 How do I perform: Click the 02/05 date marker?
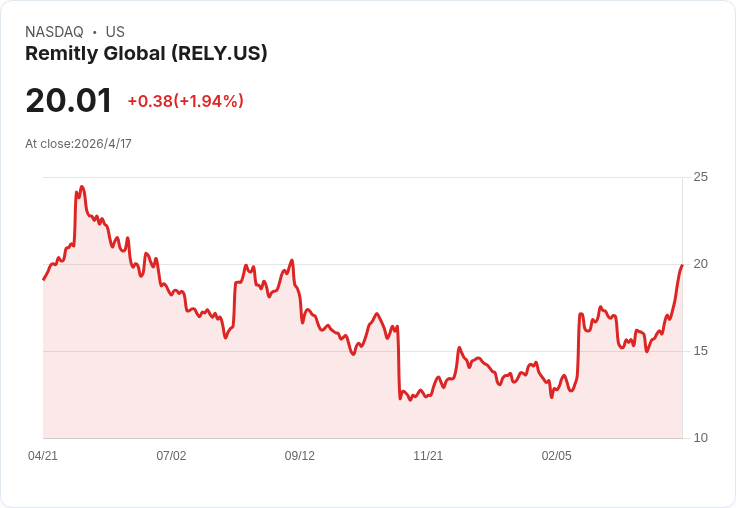557,456
